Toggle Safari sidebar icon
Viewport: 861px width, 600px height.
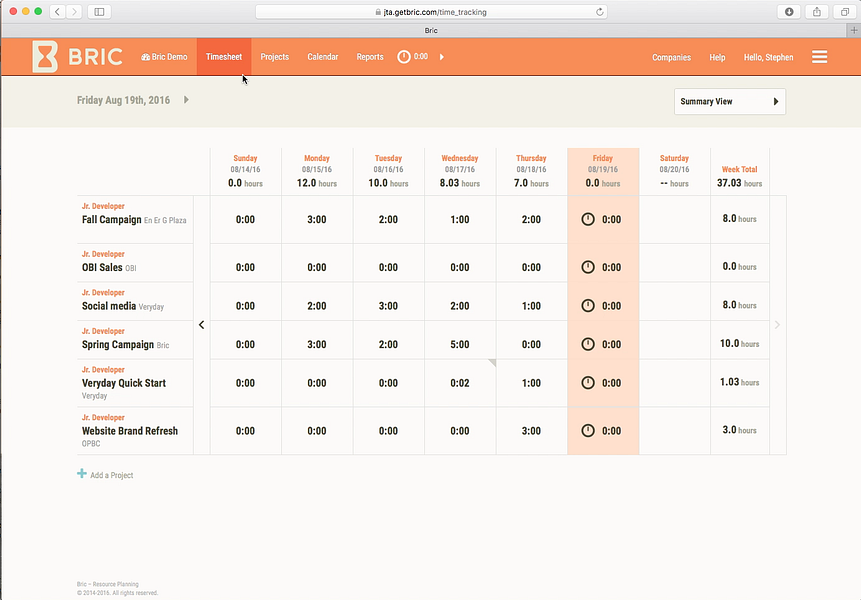[99, 12]
